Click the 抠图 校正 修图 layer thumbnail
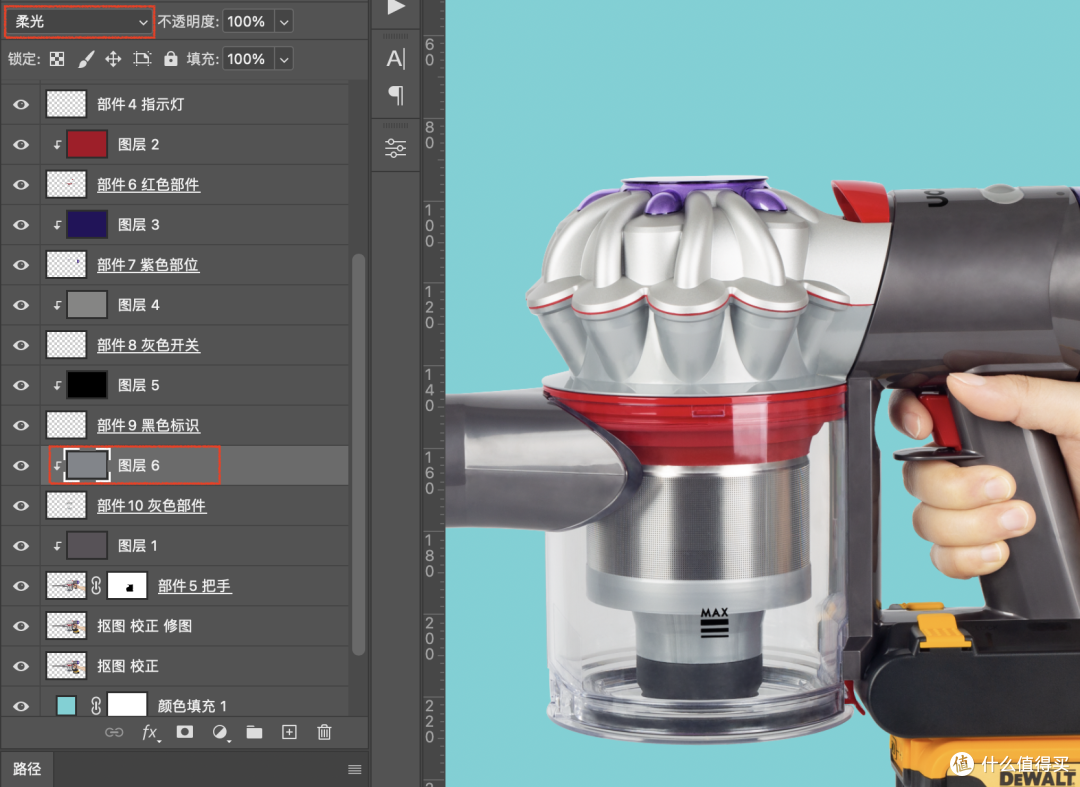This screenshot has height=787, width=1080. 66,626
